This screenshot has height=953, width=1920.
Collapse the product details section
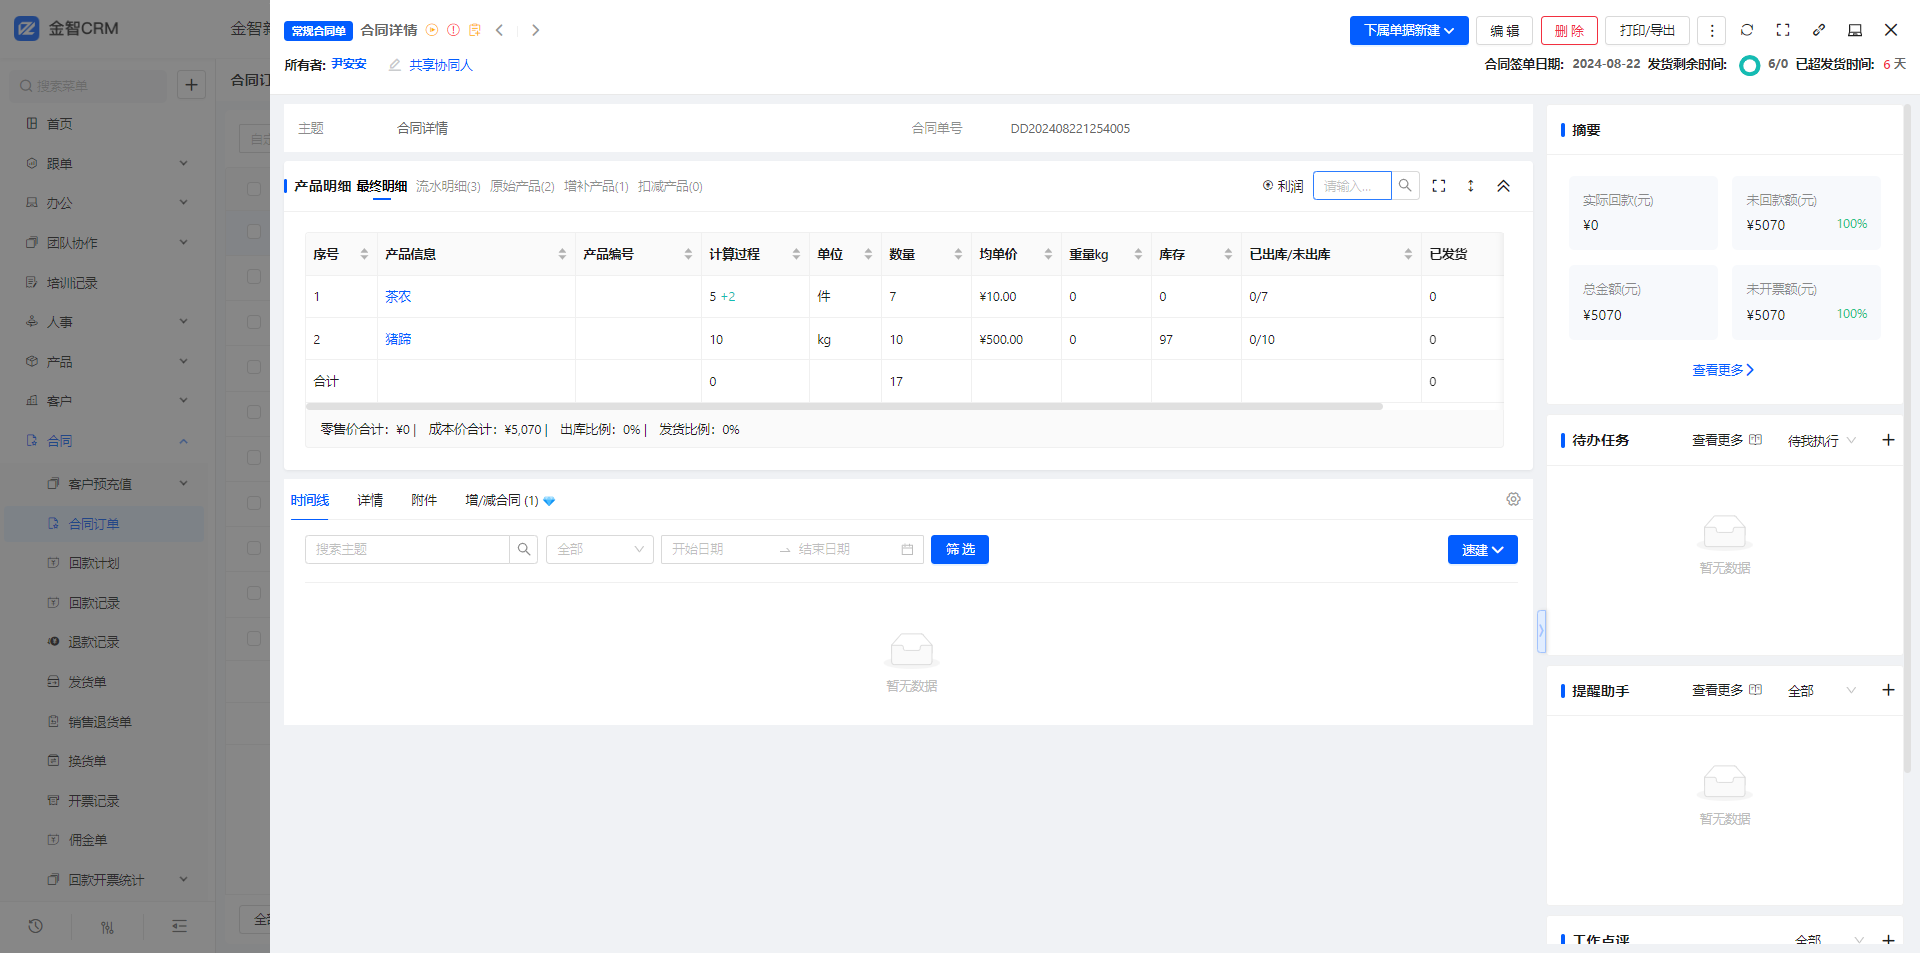[1503, 186]
